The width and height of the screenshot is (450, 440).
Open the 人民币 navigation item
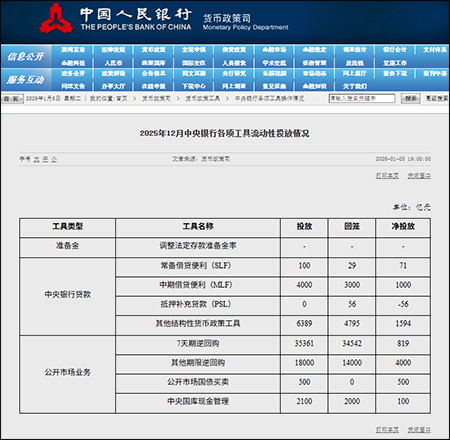113,63
